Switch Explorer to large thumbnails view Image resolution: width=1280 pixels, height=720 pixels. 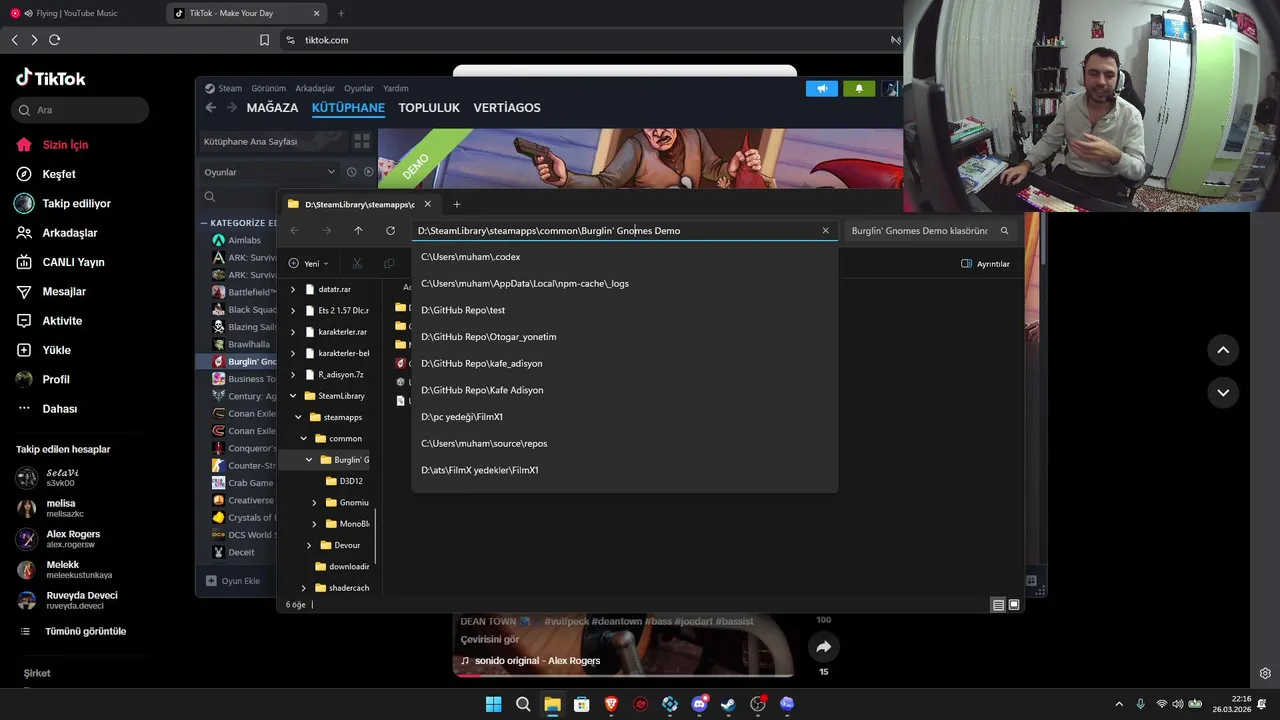pyautogui.click(x=1014, y=605)
